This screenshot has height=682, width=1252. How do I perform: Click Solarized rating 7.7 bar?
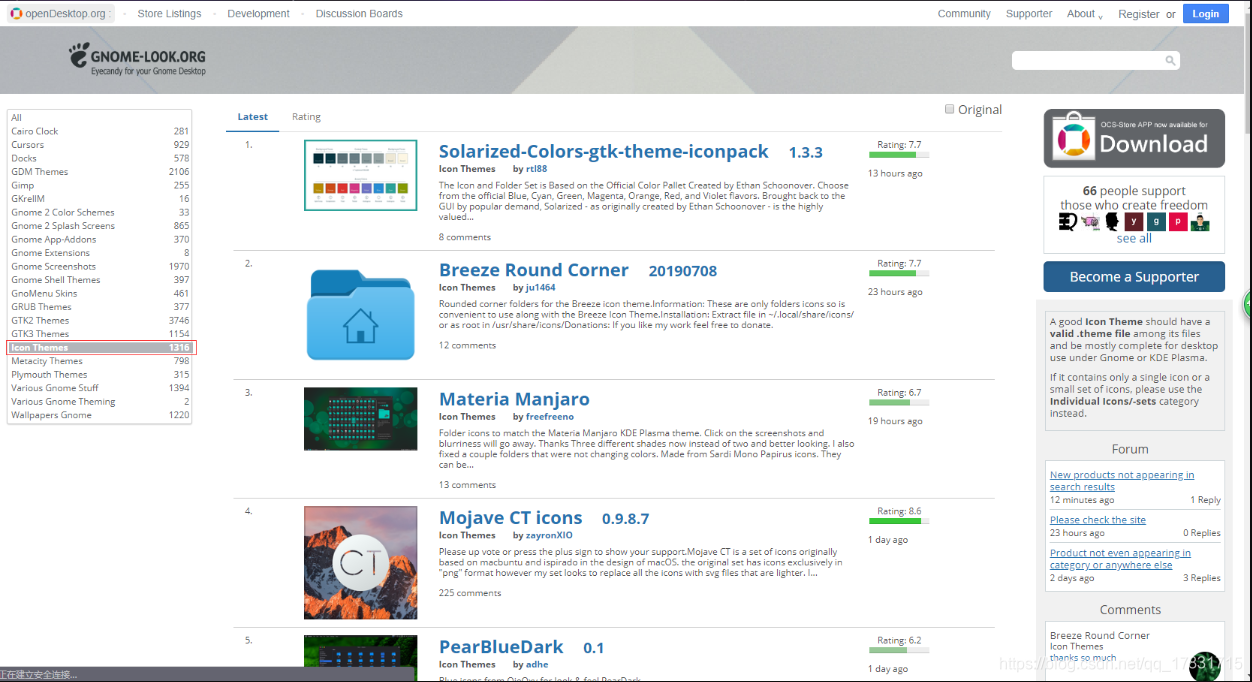tap(899, 155)
